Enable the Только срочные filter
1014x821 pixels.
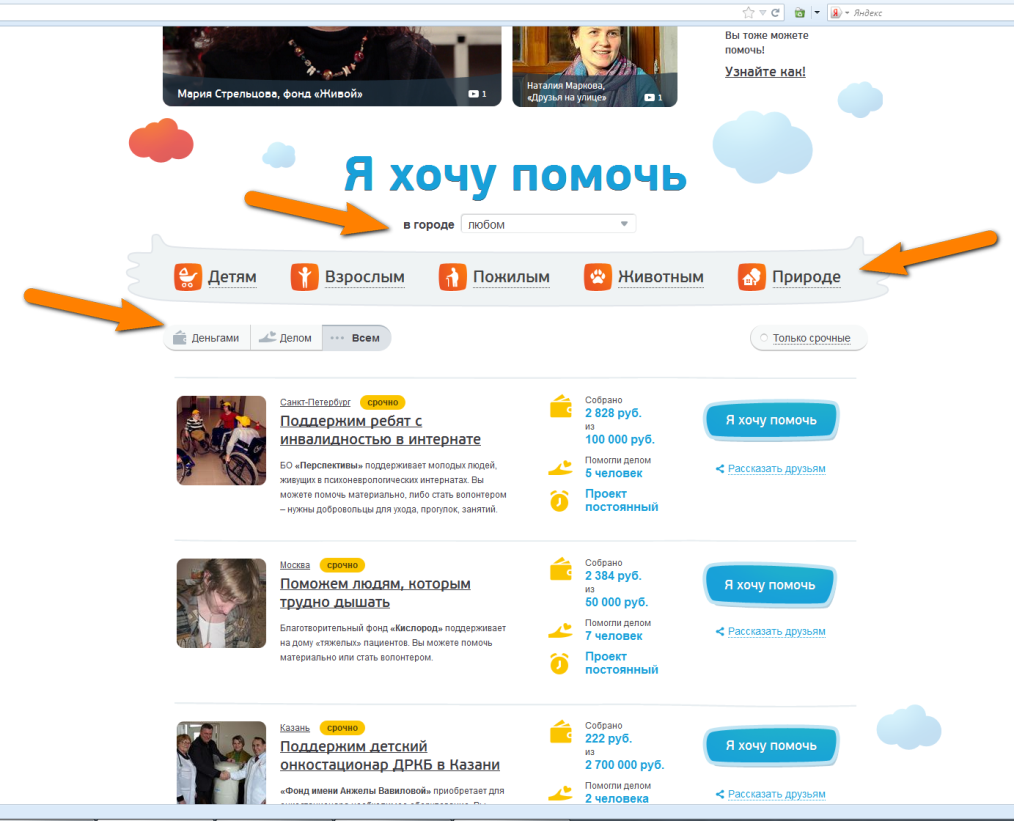pos(806,338)
